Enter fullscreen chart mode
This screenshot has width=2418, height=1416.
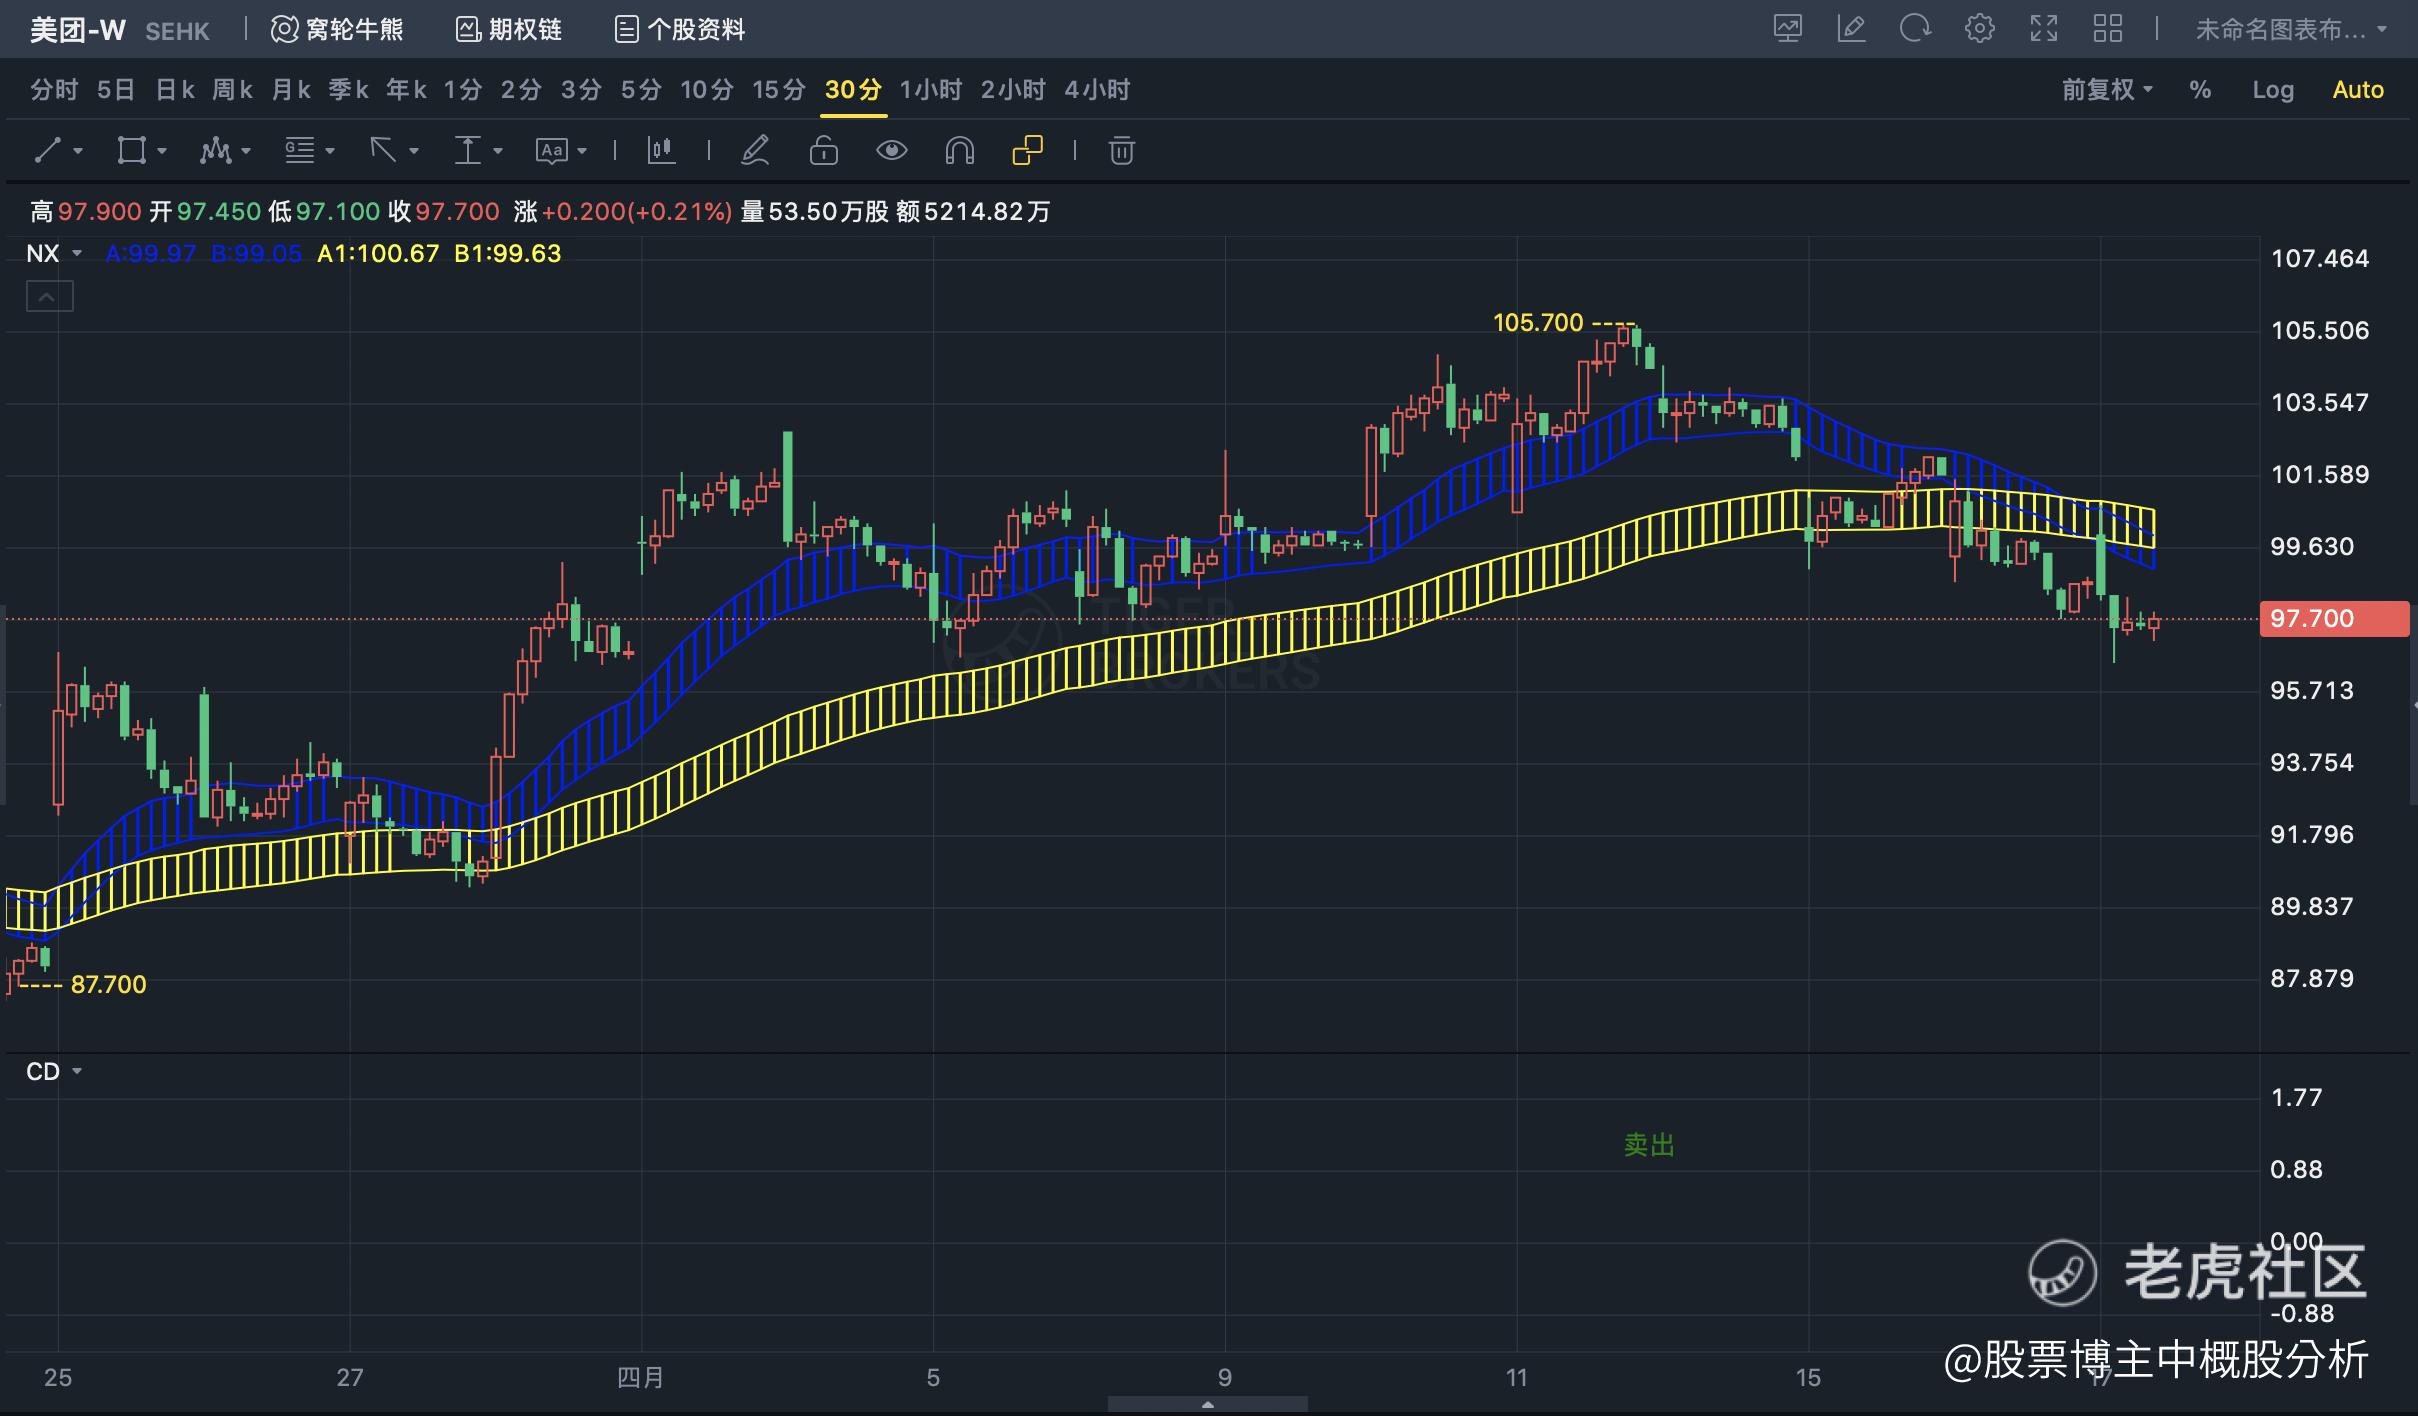(x=2043, y=29)
